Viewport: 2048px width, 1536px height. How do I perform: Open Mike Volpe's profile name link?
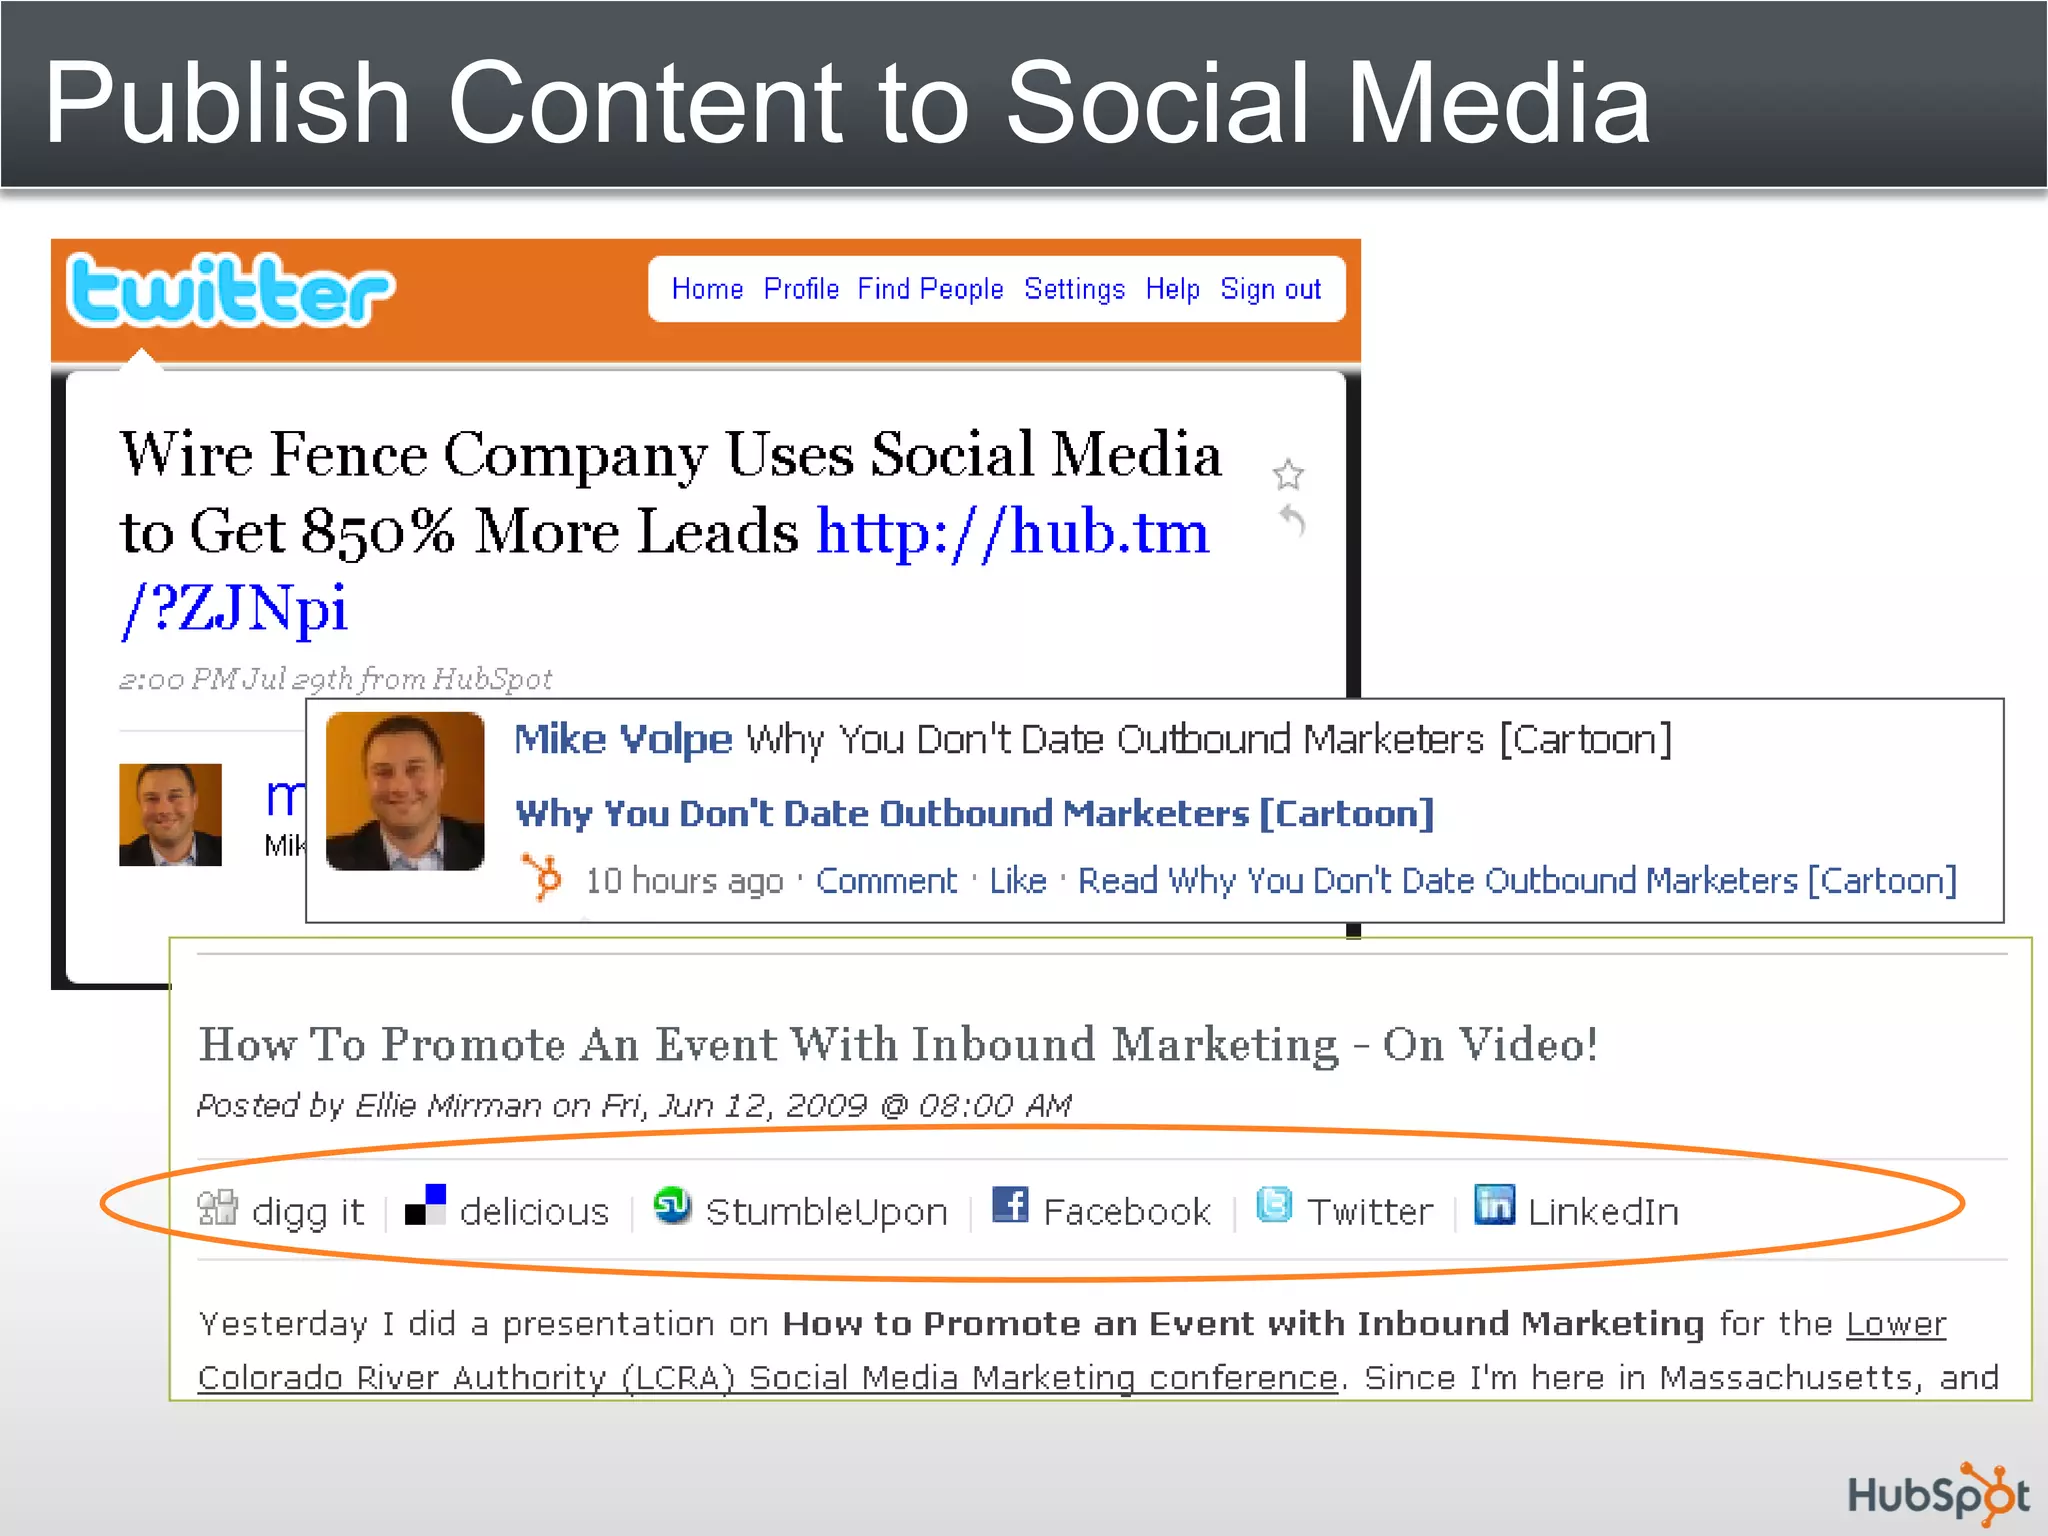(x=623, y=739)
